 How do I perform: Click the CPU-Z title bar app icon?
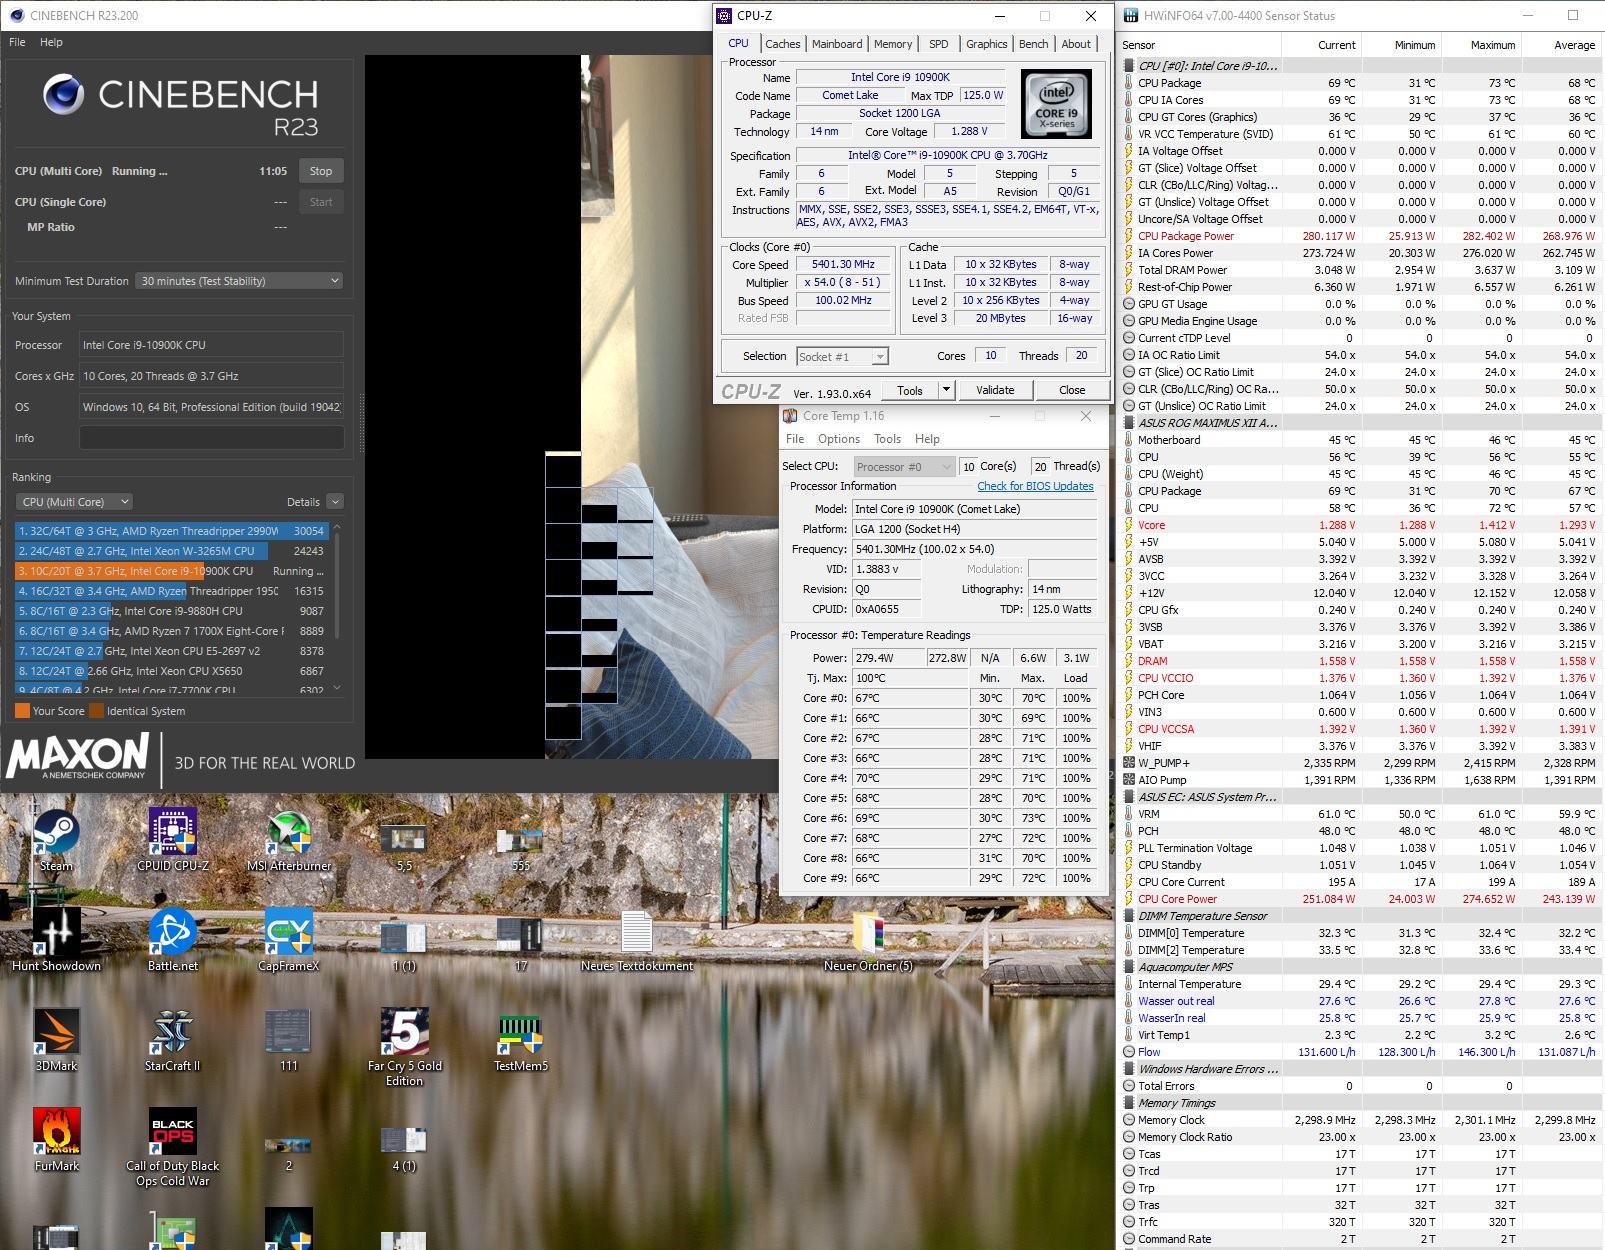click(x=725, y=16)
